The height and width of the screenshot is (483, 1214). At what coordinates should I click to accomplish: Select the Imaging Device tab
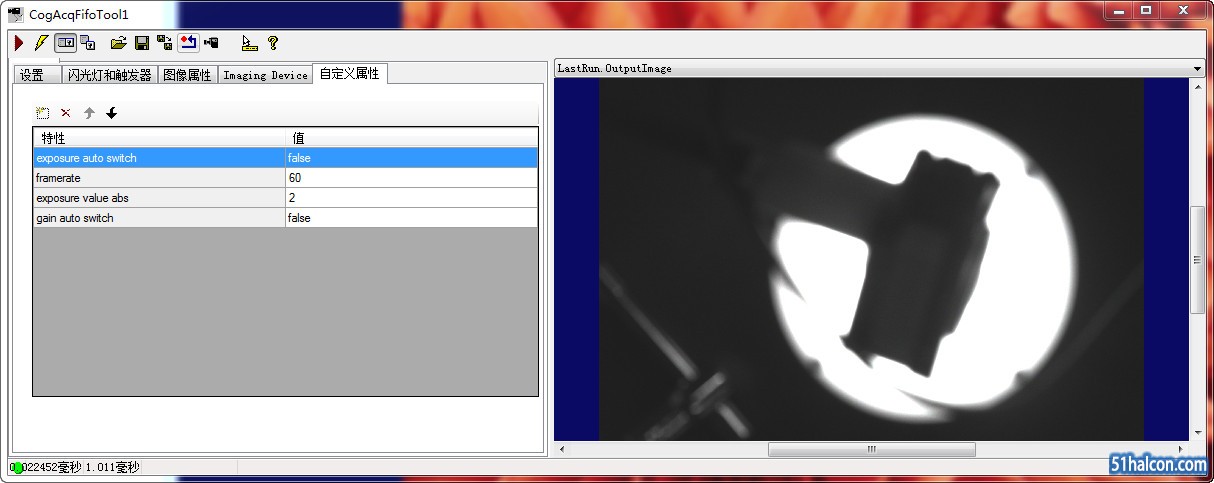tap(265, 75)
